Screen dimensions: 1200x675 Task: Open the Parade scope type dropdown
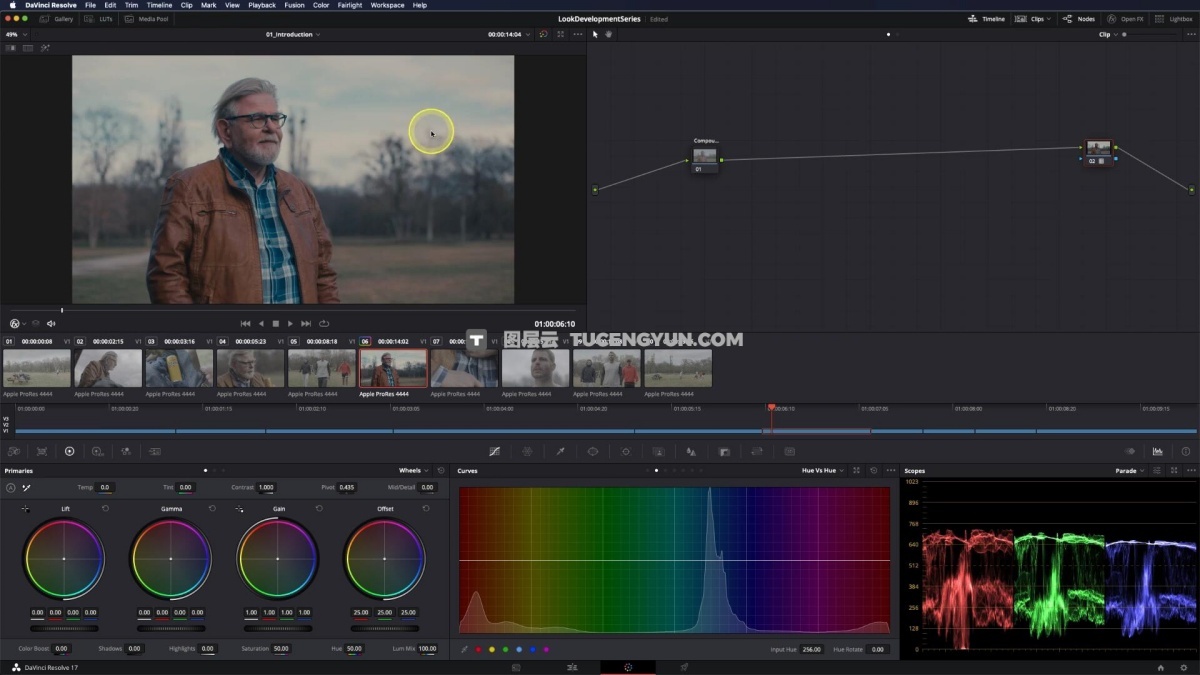coord(1130,470)
